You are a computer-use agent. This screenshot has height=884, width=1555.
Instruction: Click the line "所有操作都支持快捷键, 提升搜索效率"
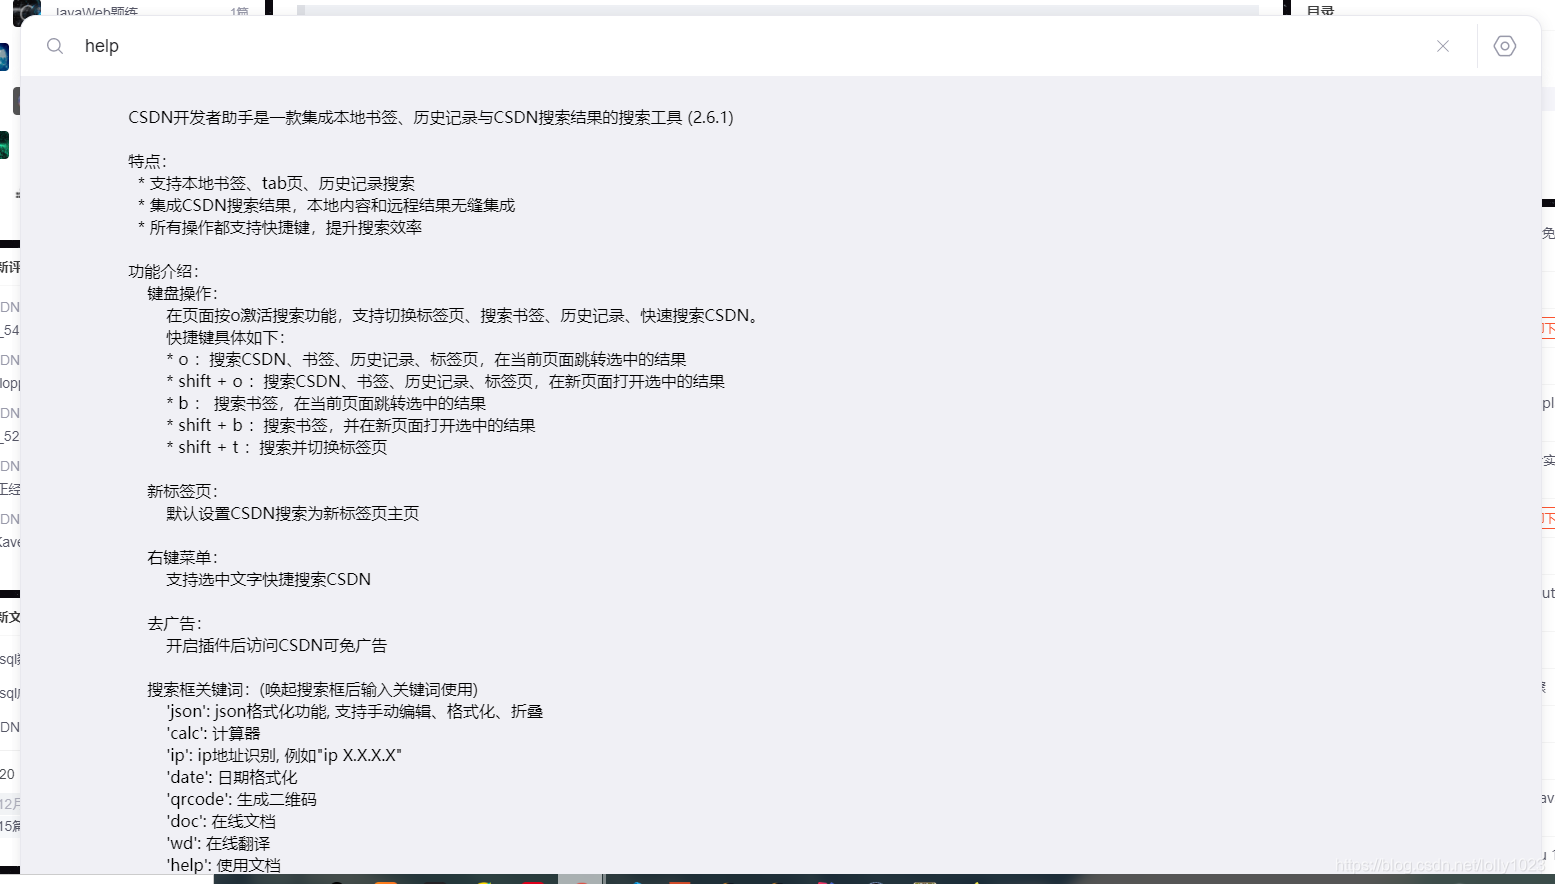(x=280, y=228)
